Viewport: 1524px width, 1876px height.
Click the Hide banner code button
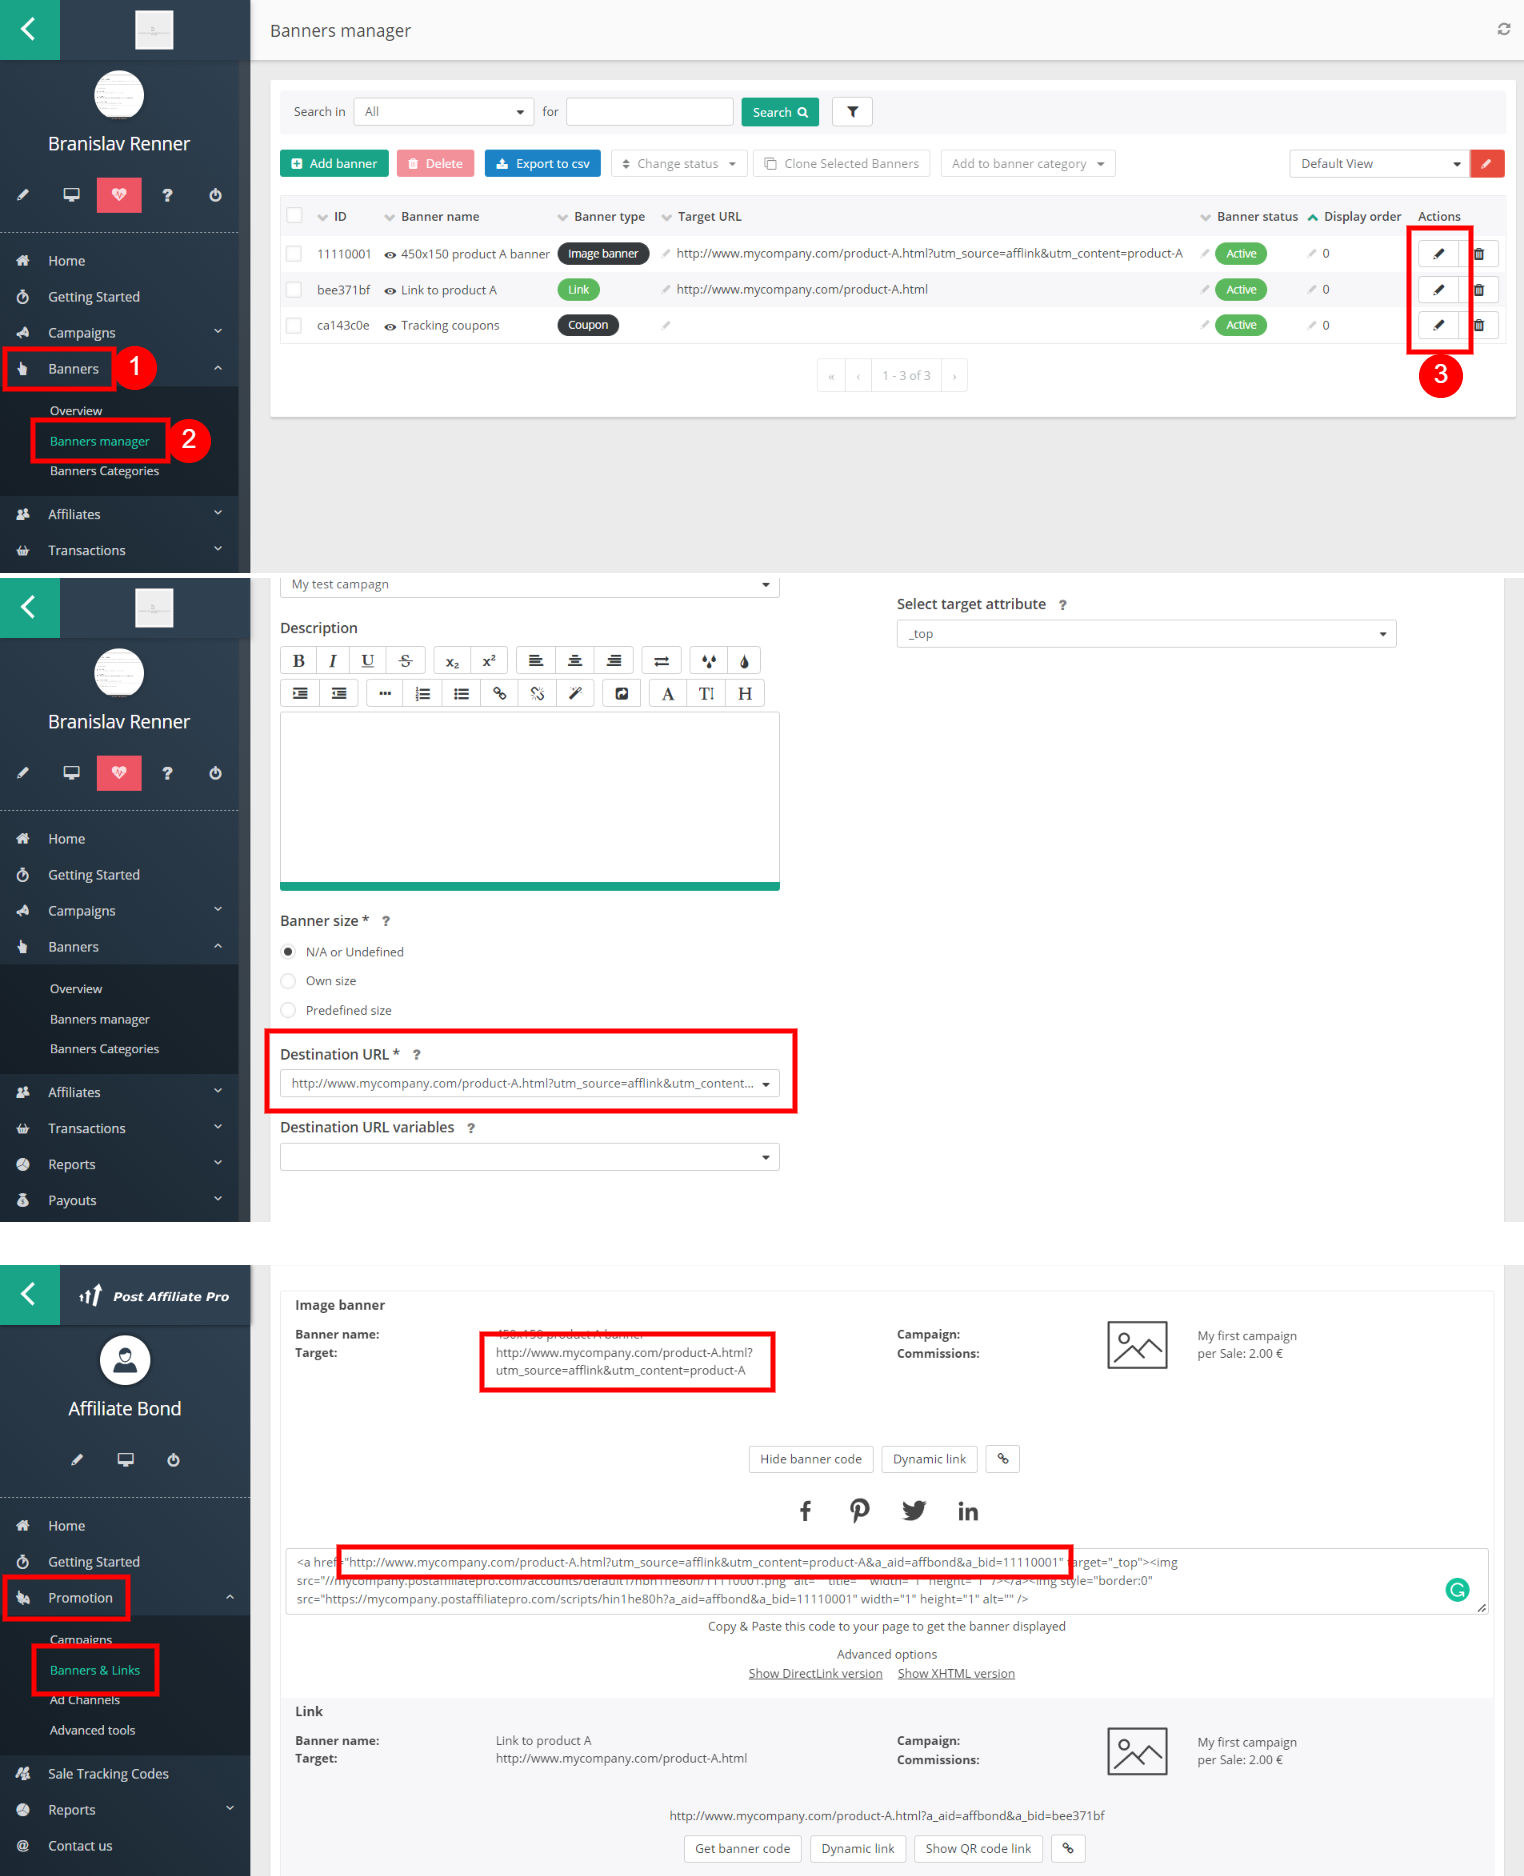811,1459
